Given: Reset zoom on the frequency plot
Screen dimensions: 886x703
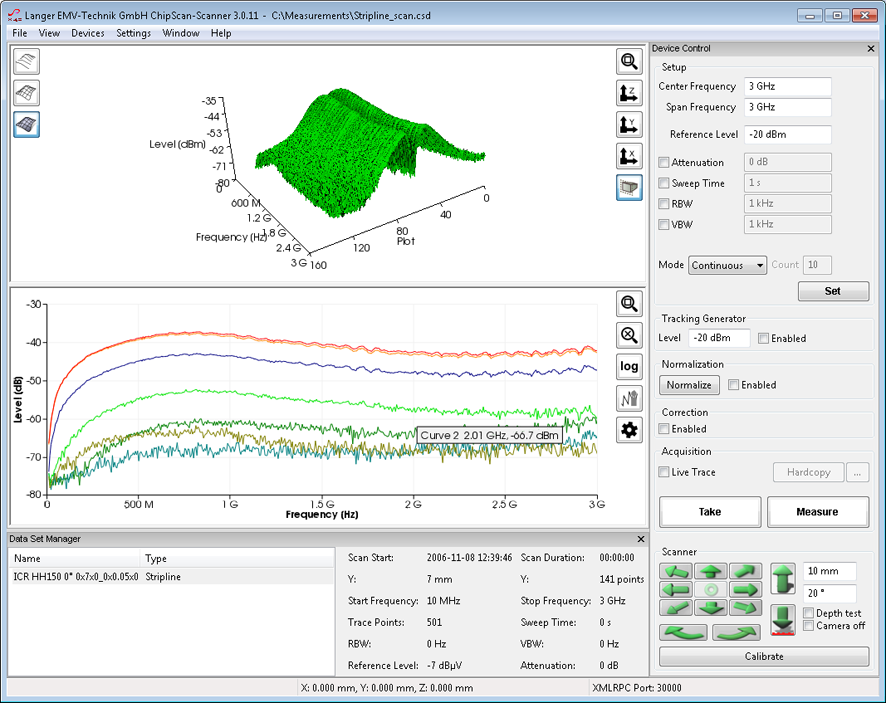Looking at the screenshot, I should [629, 335].
